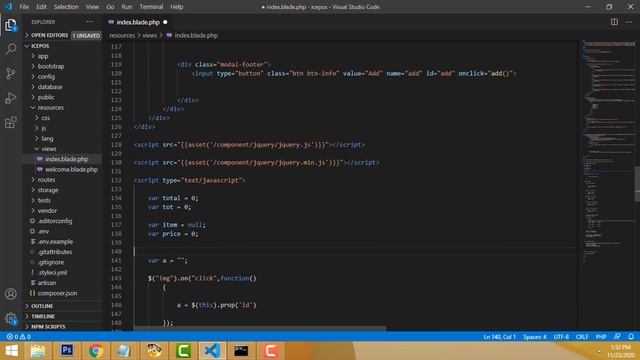Click the VS Code logo in title bar
The image size is (640, 360).
pyautogui.click(x=8, y=7)
